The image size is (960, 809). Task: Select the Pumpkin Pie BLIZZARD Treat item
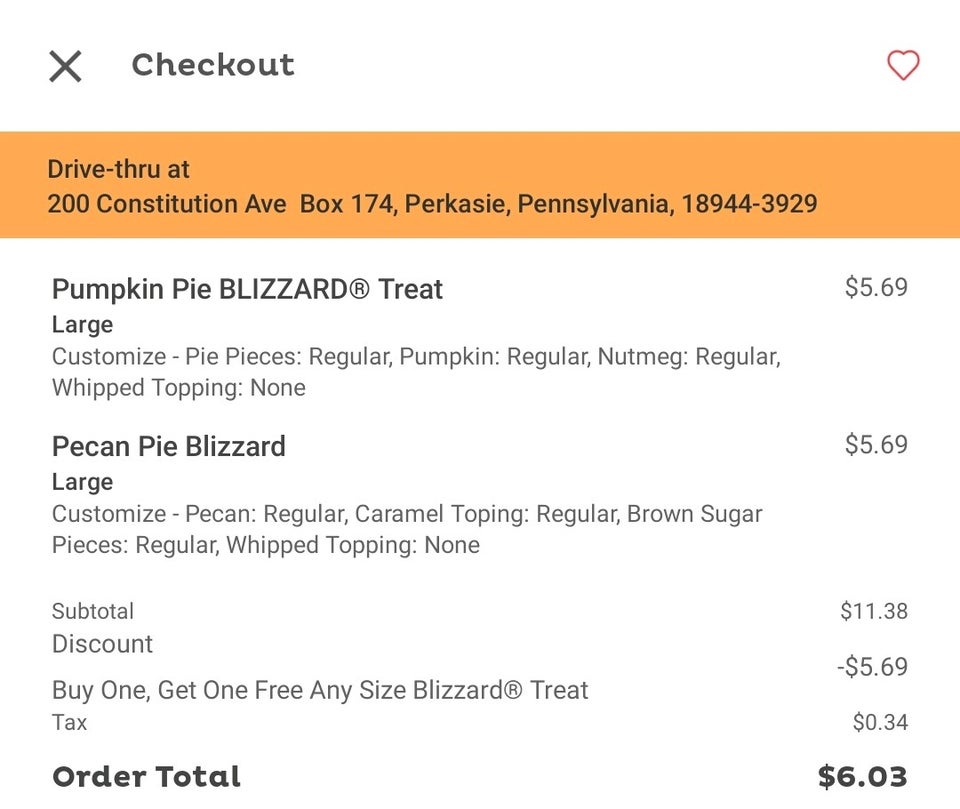[x=247, y=290]
